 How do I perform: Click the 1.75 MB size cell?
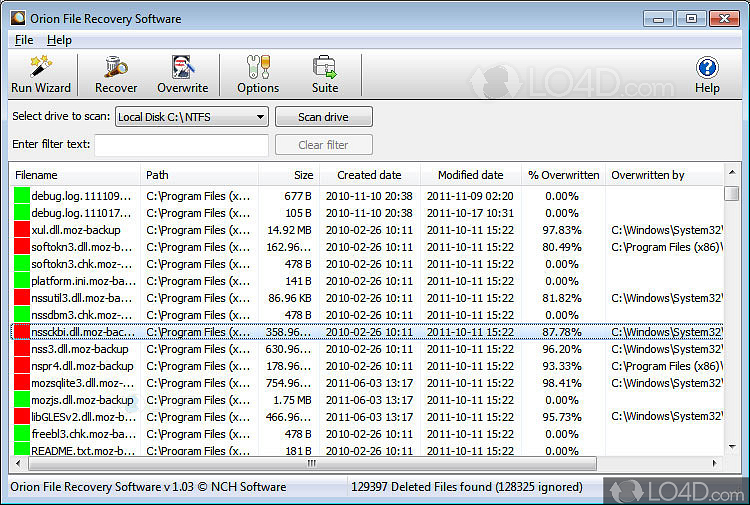(x=292, y=400)
